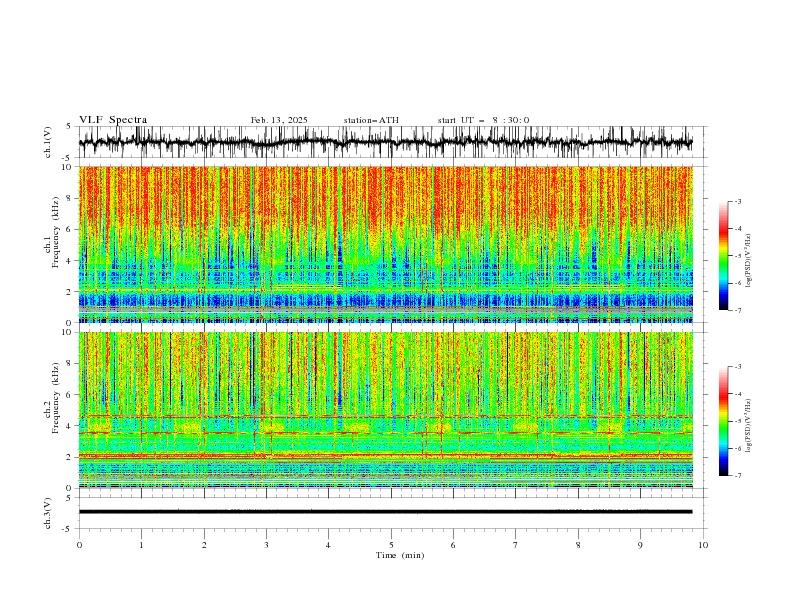Click the '0' tick on time axis
Viewport: 792px width, 612px height.
(79, 545)
